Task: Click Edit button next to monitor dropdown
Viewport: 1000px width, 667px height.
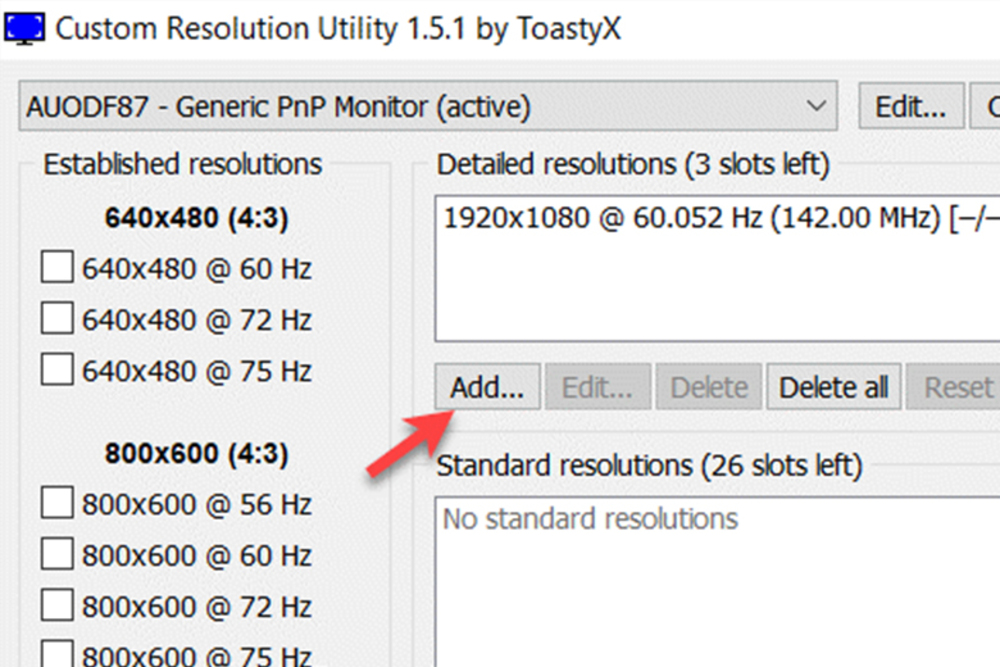Action: (x=910, y=106)
